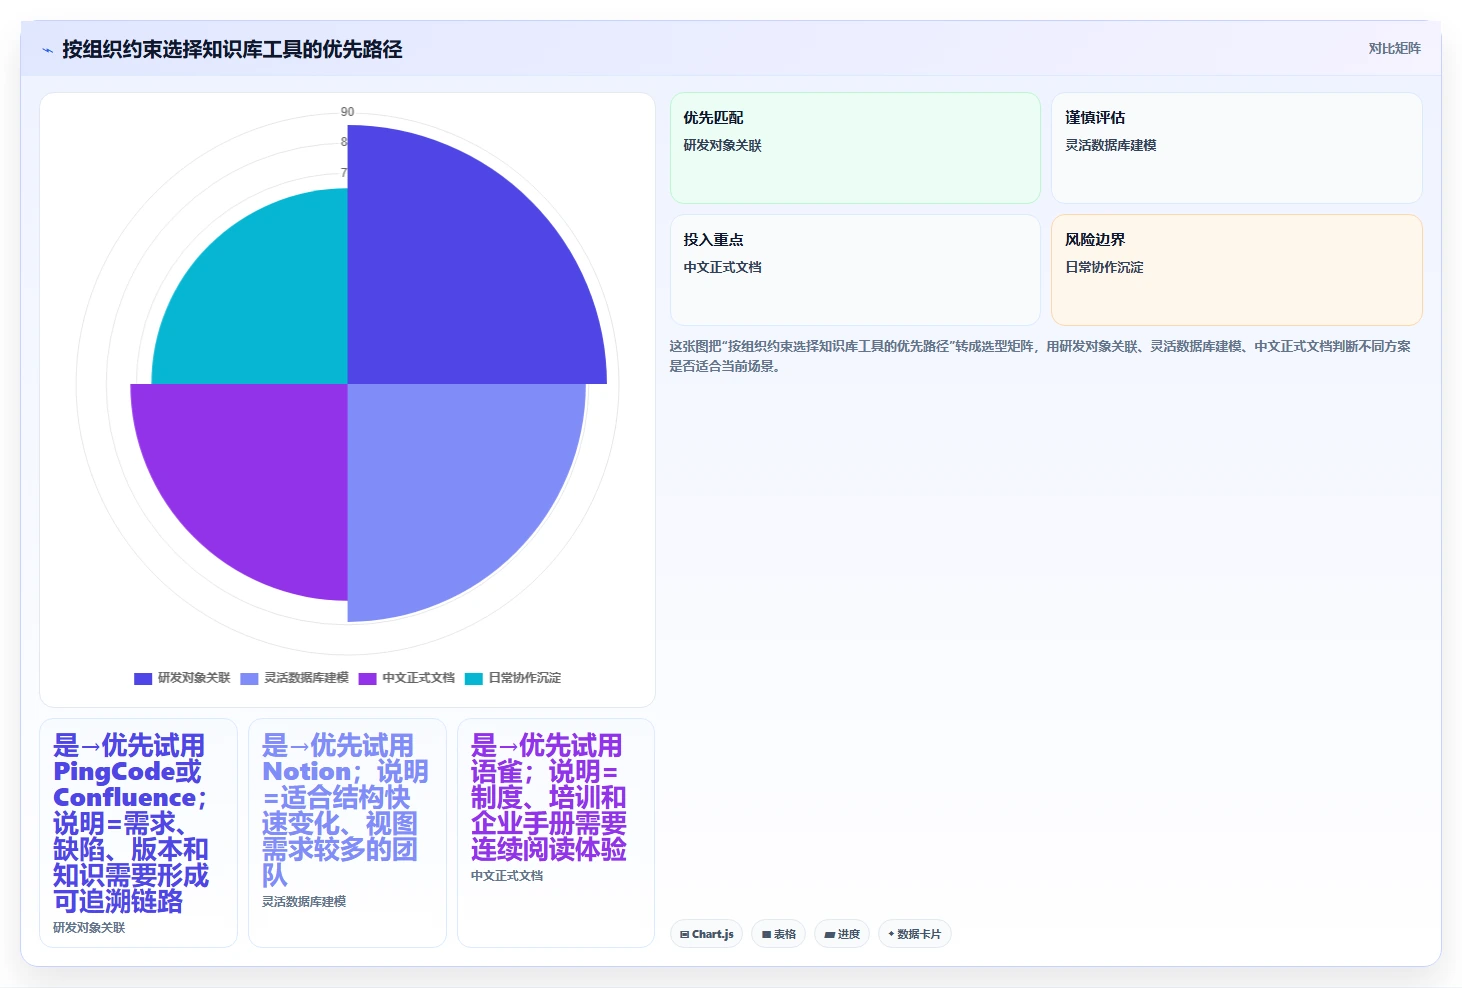Click the small icon beside the page title
This screenshot has height=988, width=1462.
coord(47,50)
